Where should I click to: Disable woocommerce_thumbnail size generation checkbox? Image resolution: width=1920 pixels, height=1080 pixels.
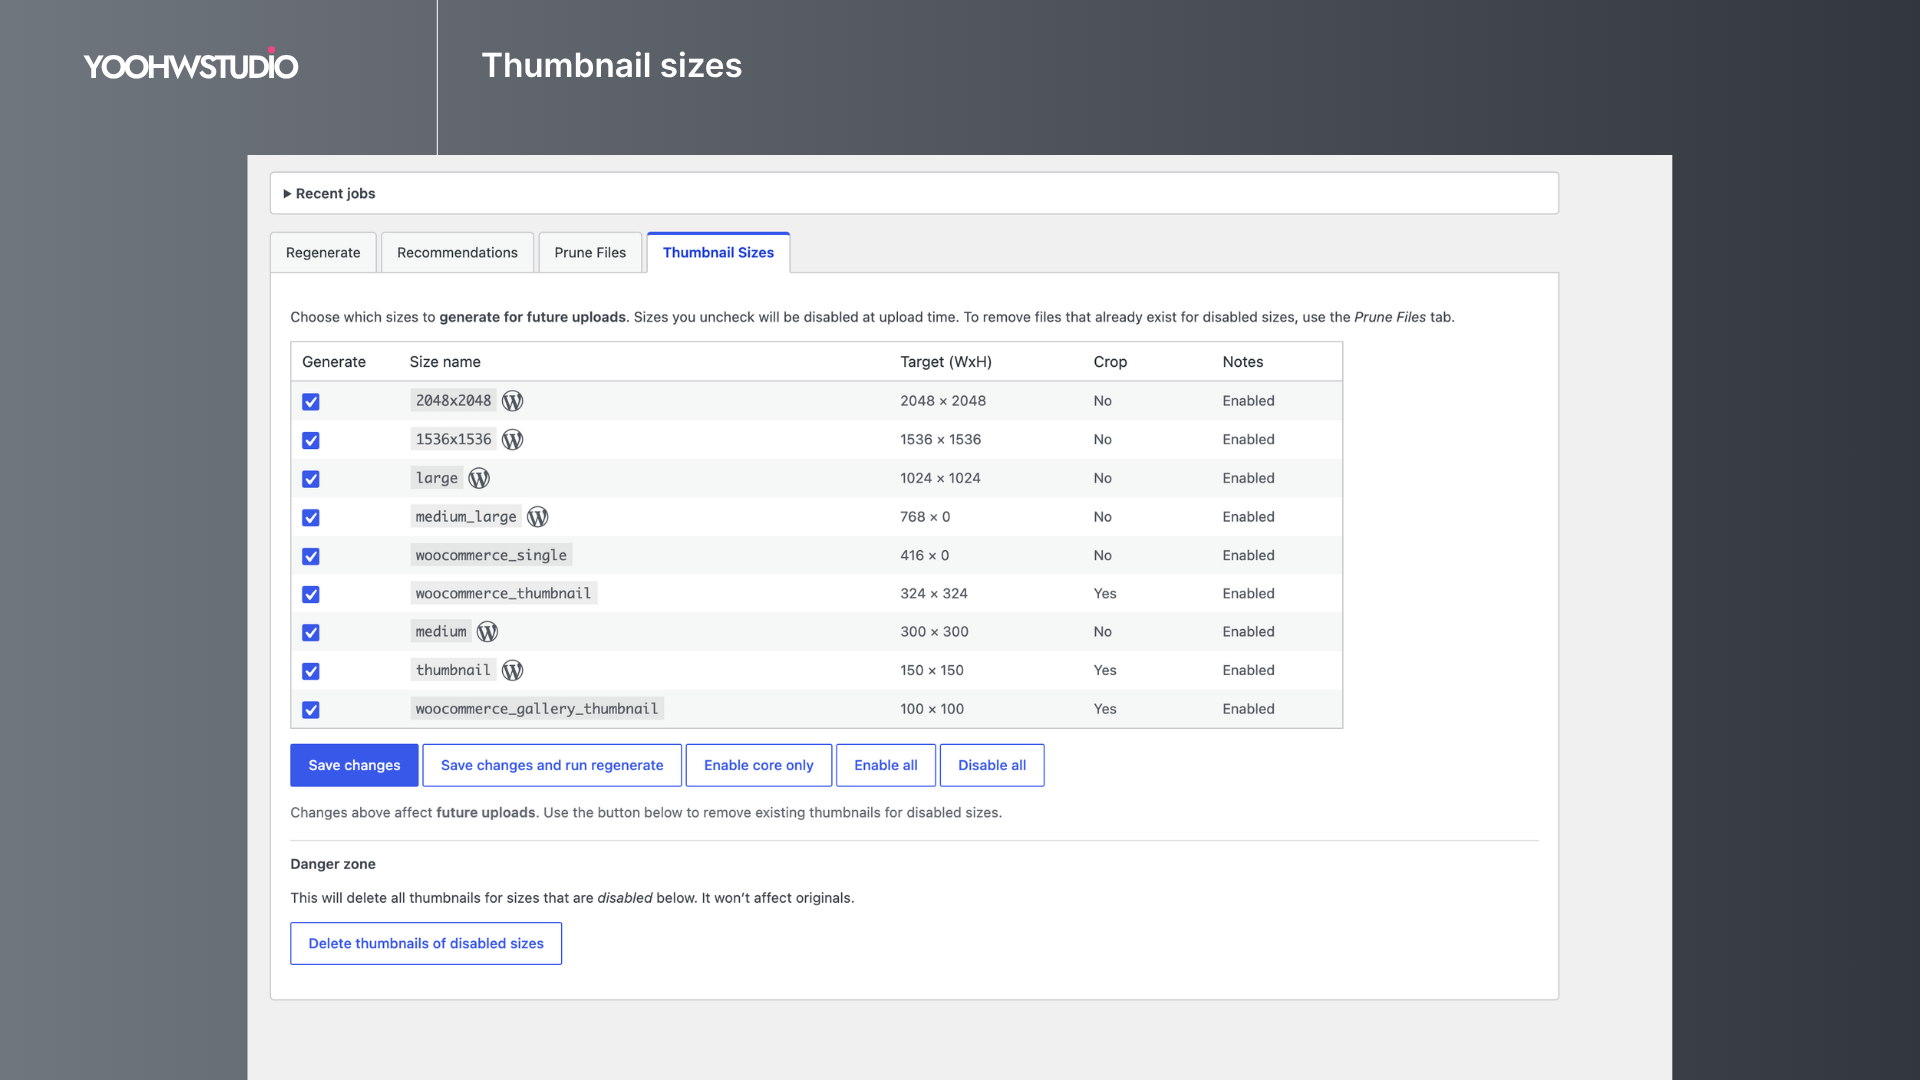pos(311,594)
